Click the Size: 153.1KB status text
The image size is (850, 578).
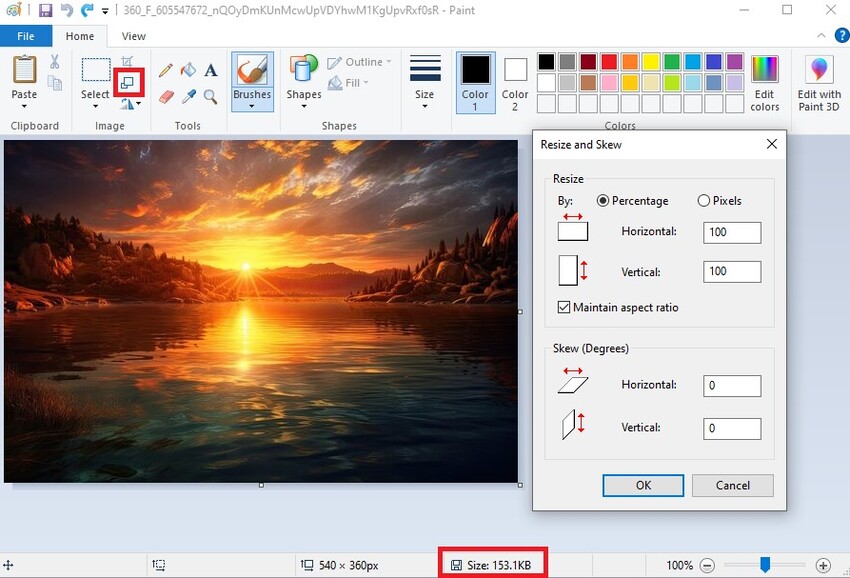click(x=499, y=566)
